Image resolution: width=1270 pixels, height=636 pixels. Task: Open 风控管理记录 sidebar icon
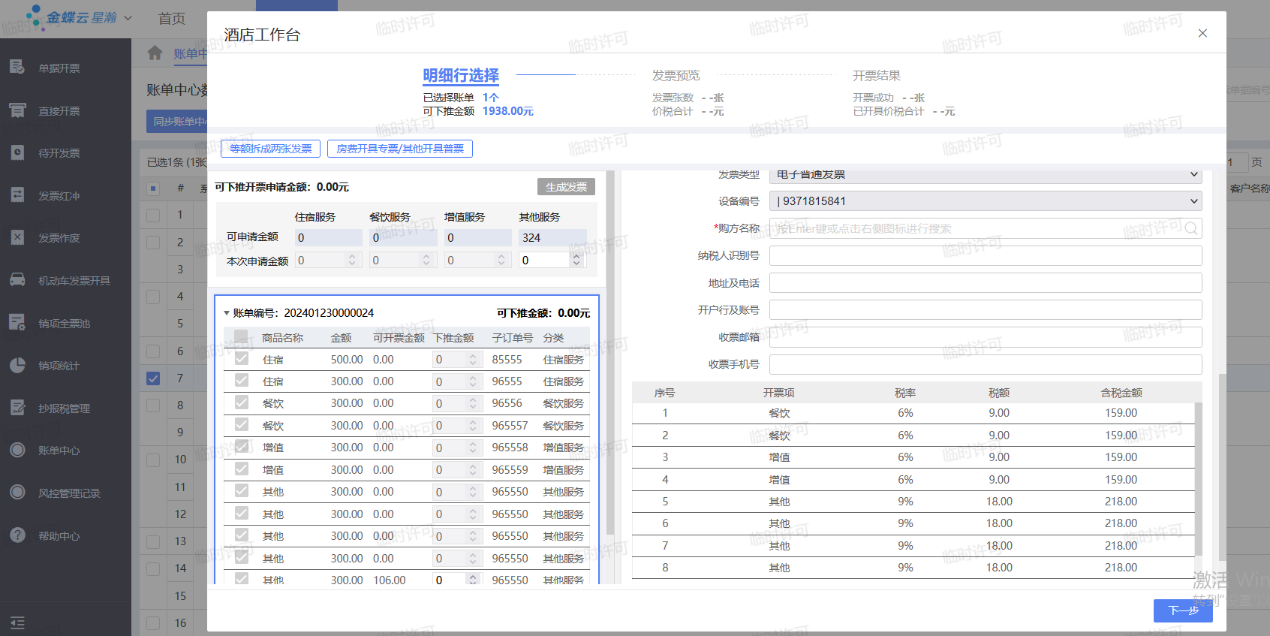click(17, 492)
